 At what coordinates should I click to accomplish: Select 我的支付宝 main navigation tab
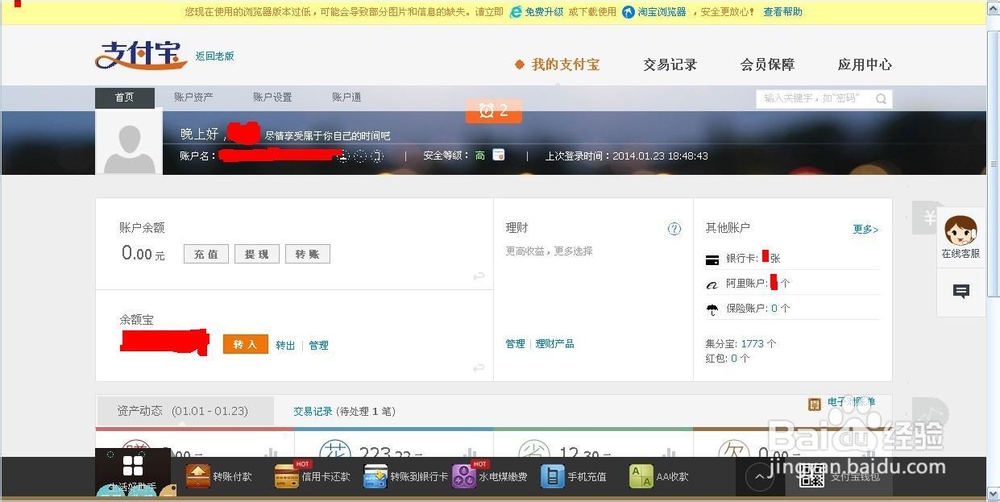[x=557, y=64]
